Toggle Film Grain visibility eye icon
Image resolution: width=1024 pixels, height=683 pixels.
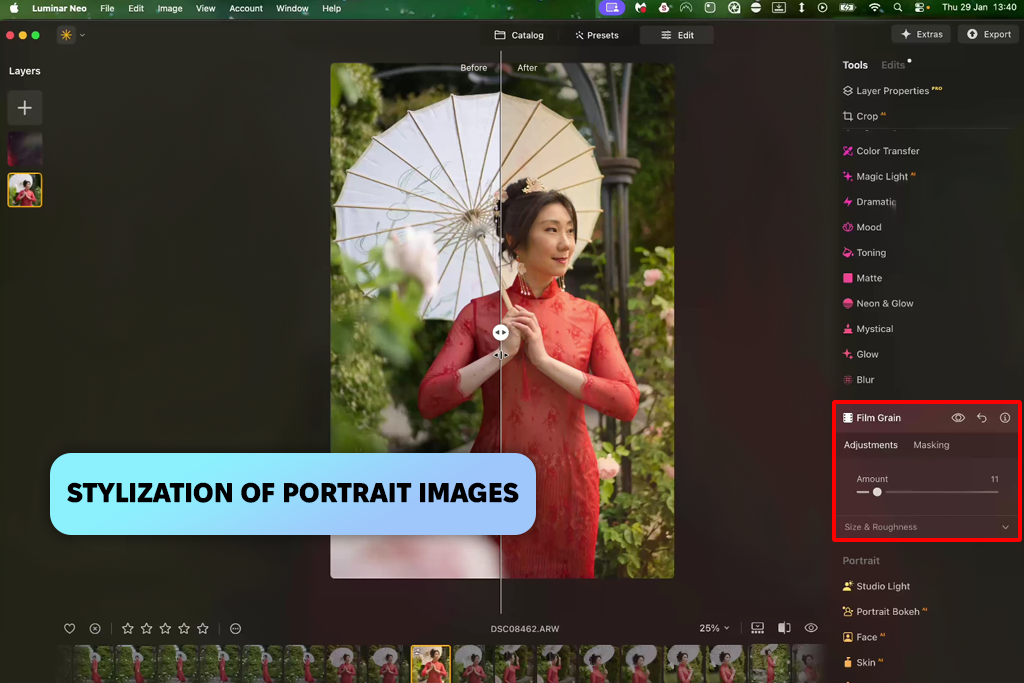point(958,418)
